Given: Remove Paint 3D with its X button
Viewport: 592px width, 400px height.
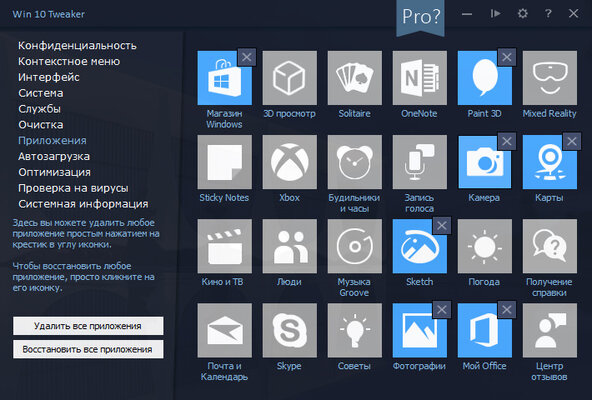Looking at the screenshot, I should (507, 57).
